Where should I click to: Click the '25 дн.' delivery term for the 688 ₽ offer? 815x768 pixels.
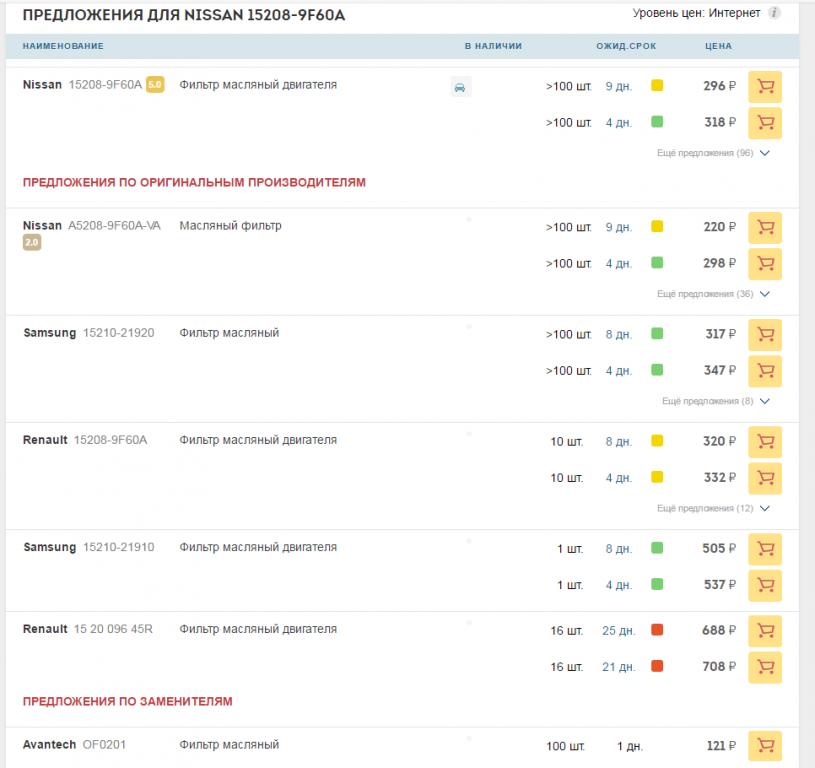point(619,631)
